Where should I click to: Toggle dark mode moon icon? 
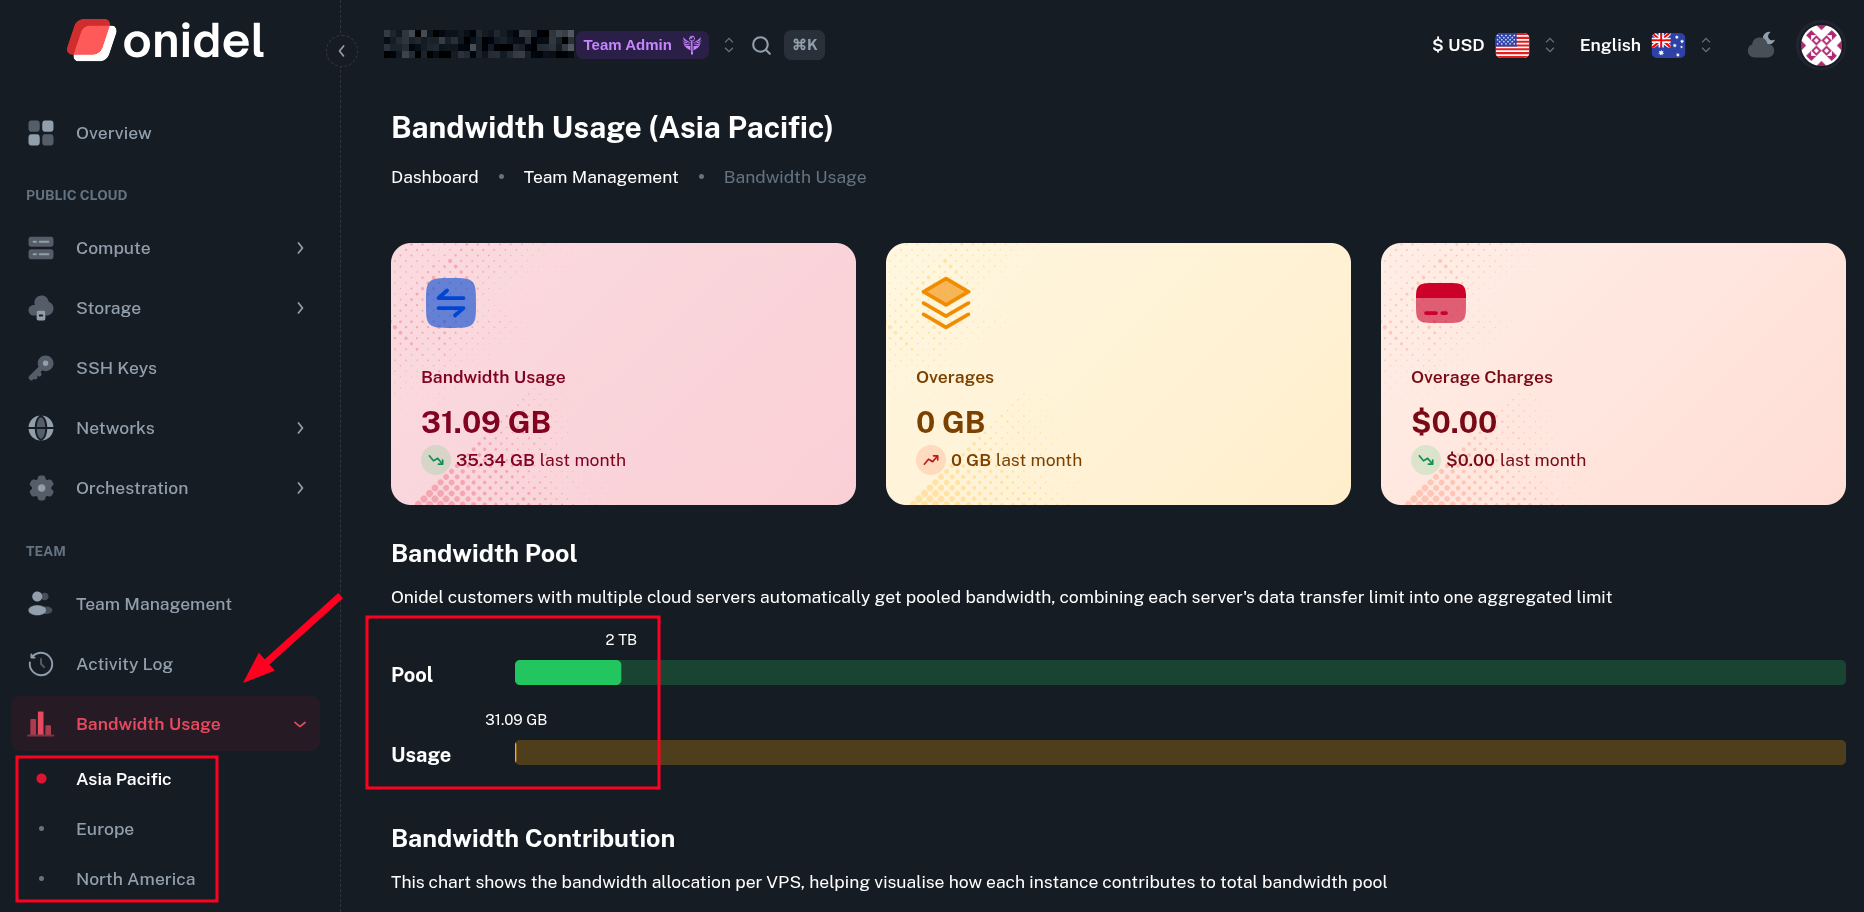coord(1761,45)
